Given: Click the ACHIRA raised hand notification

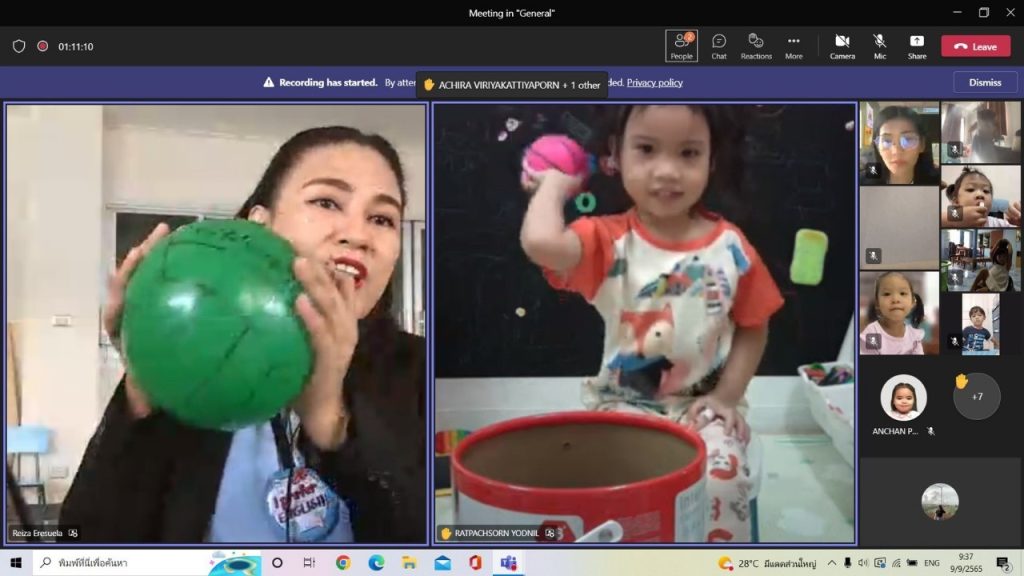Looking at the screenshot, I should pos(511,85).
